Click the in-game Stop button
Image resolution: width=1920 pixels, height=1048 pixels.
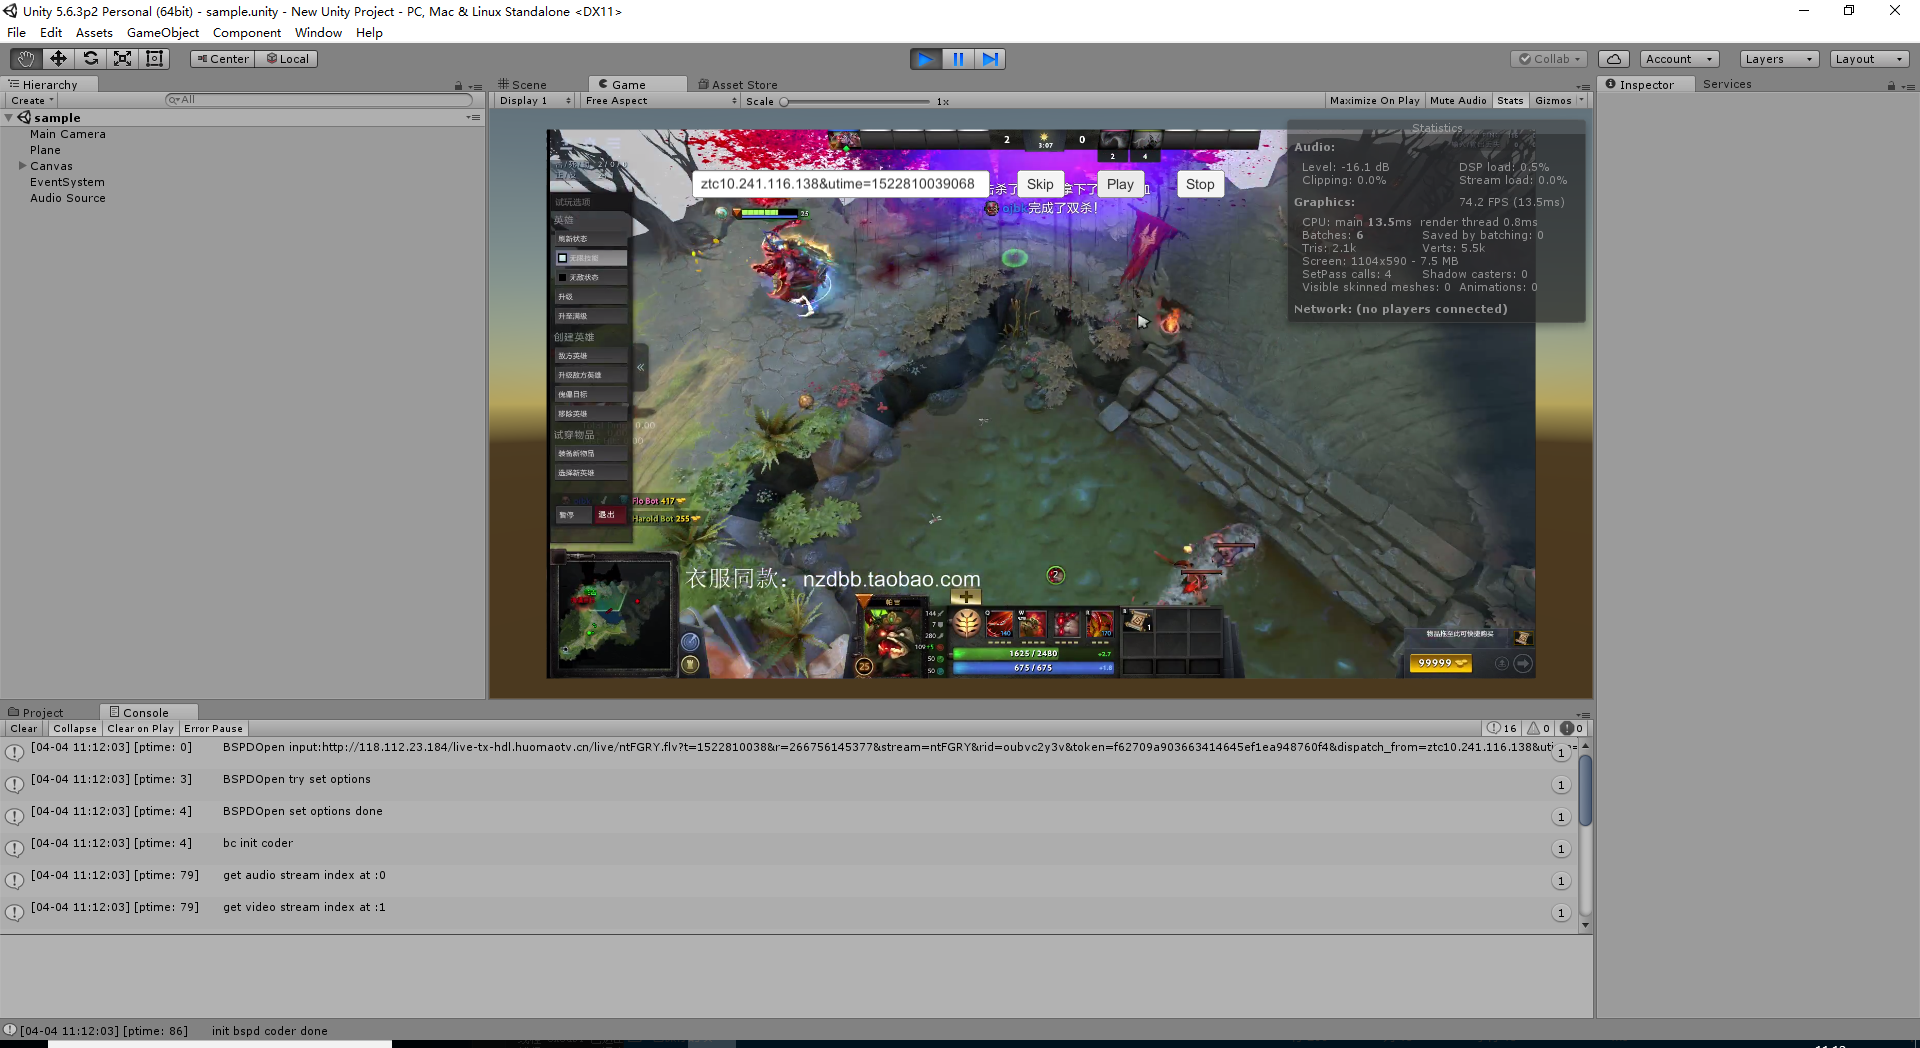click(1200, 184)
